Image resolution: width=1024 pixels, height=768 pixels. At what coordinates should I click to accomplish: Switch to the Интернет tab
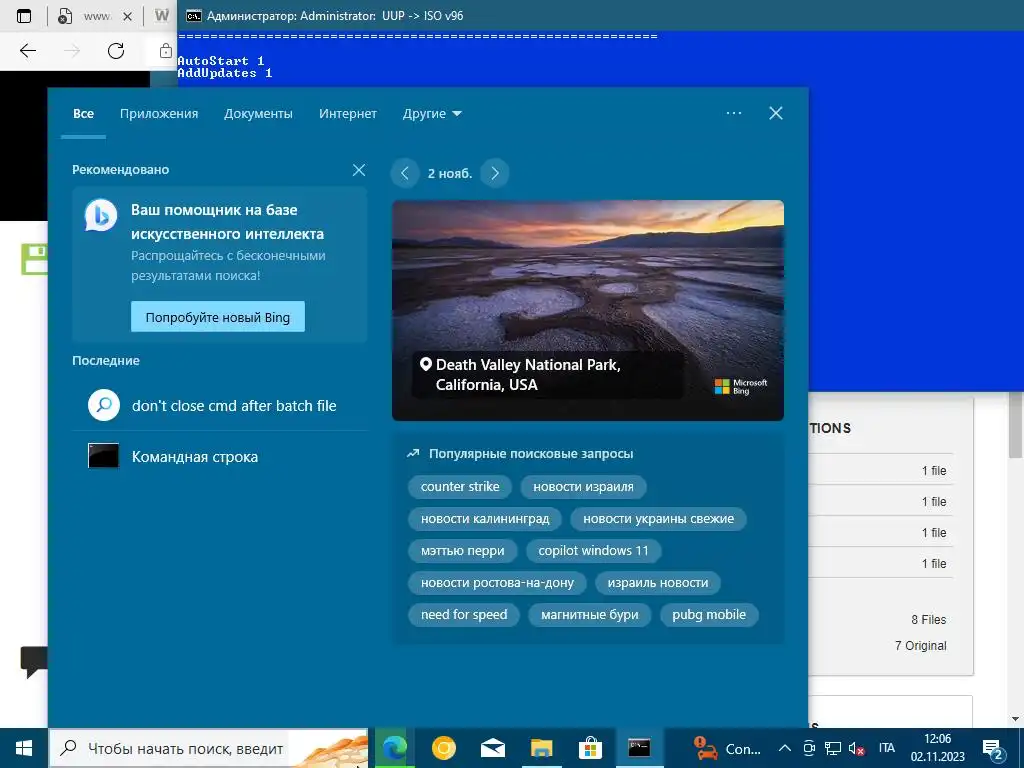pyautogui.click(x=347, y=114)
